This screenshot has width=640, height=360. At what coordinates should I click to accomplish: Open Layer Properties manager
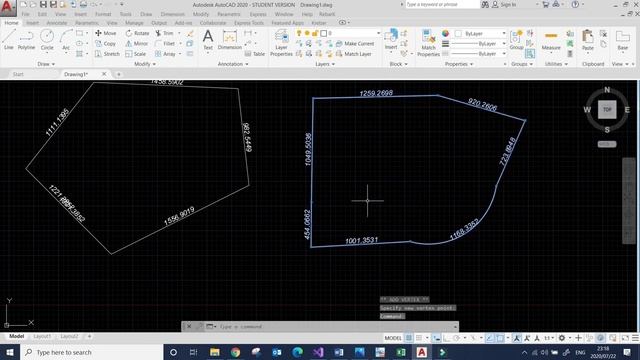click(281, 42)
